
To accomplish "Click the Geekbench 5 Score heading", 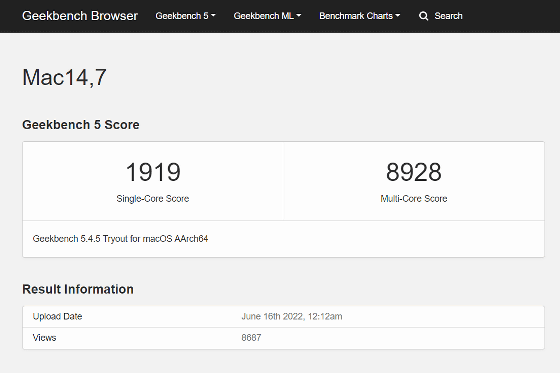I will pyautogui.click(x=81, y=125).
